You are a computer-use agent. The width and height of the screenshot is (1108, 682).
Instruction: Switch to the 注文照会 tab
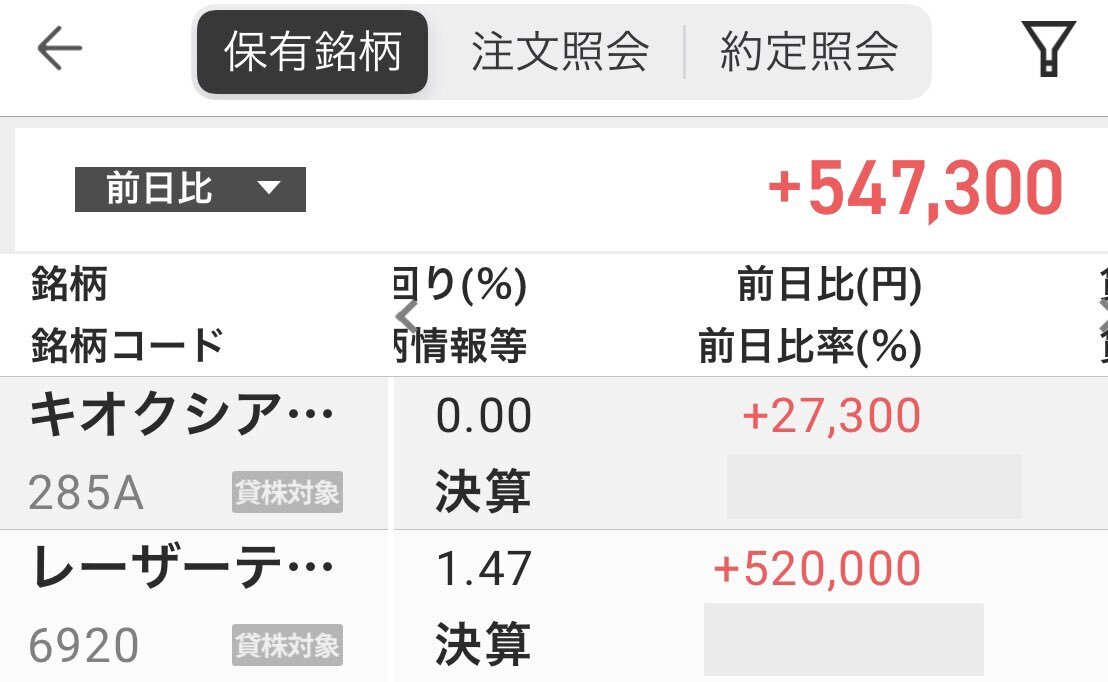click(x=559, y=52)
